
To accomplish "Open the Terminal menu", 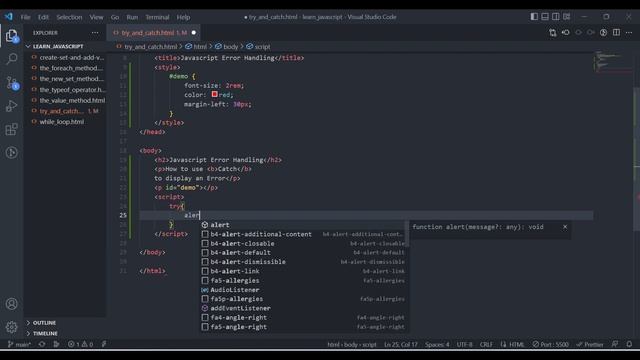I will pos(157,17).
